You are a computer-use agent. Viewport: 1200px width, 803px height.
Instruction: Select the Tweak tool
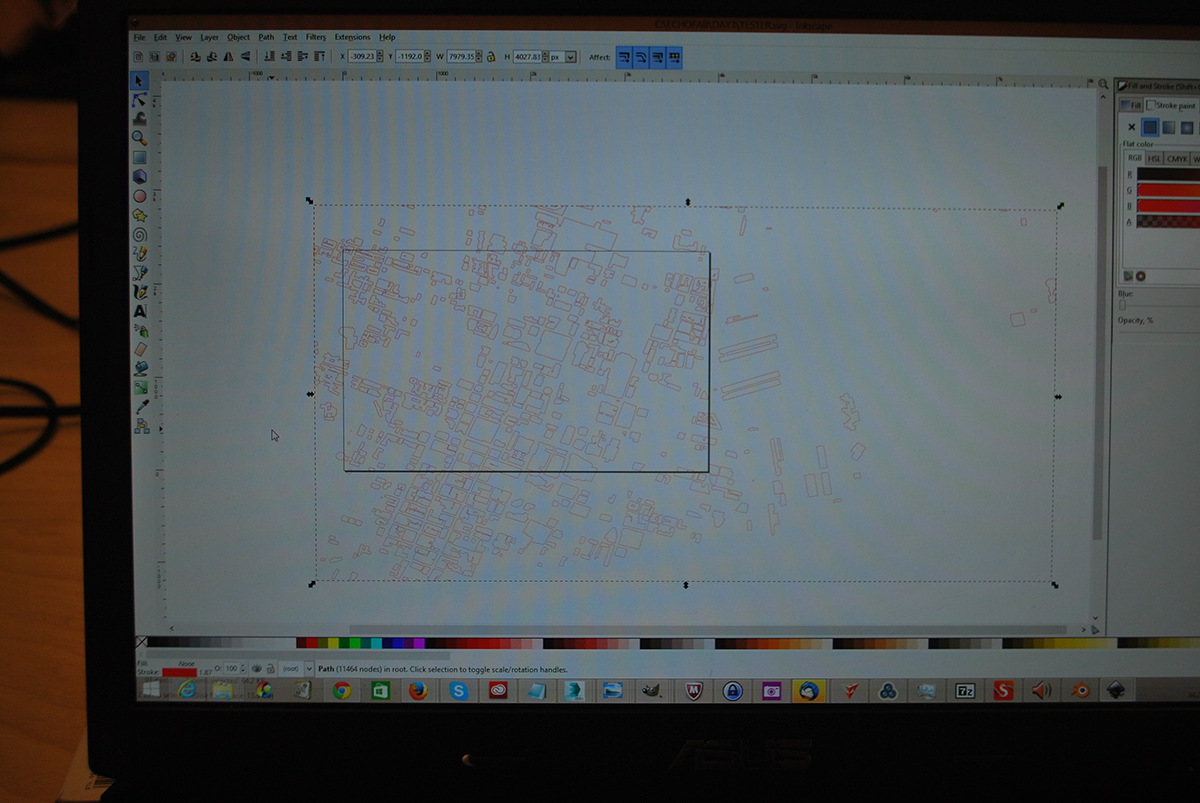point(140,118)
